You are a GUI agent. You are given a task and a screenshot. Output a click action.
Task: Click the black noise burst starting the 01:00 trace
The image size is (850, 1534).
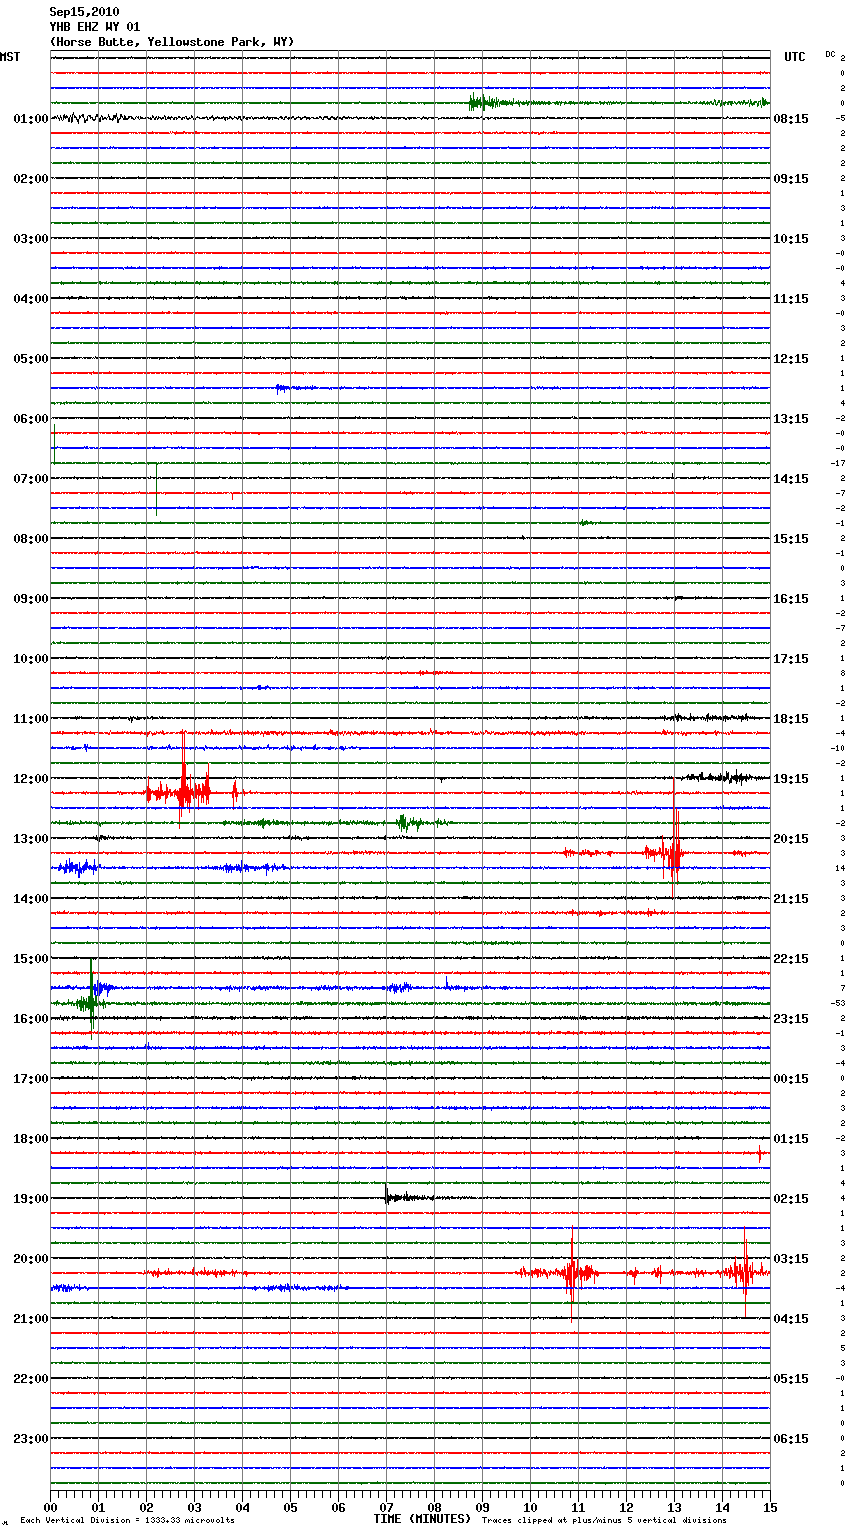[92, 118]
